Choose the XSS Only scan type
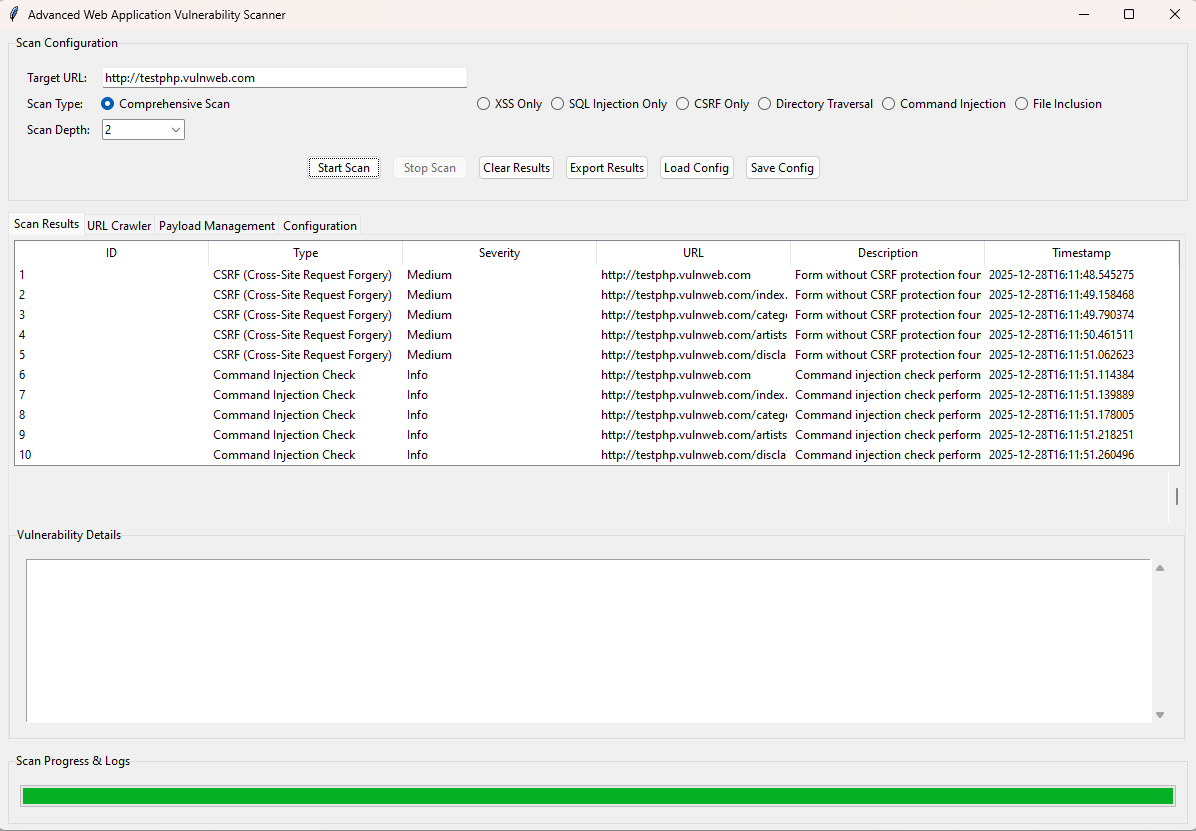This screenshot has height=831, width=1196. point(484,104)
